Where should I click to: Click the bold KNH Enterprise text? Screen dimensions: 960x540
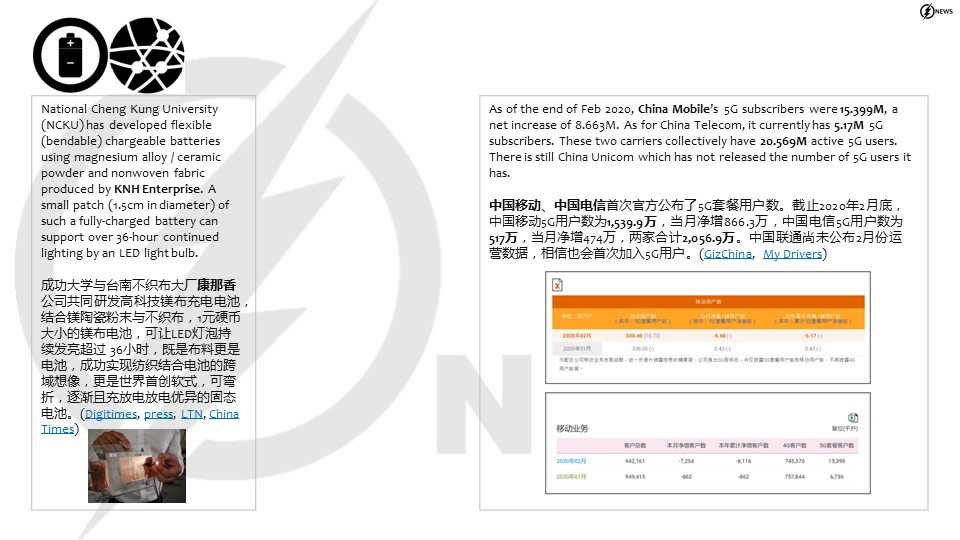tap(158, 189)
